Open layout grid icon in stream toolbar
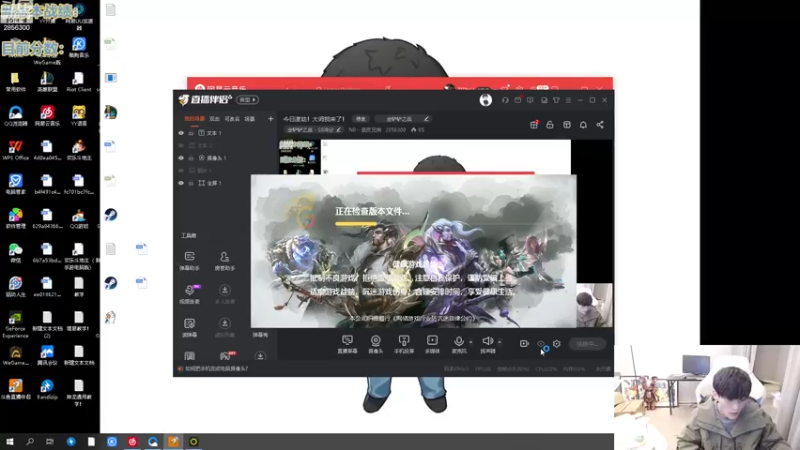This screenshot has width=800, height=450. pos(567,124)
